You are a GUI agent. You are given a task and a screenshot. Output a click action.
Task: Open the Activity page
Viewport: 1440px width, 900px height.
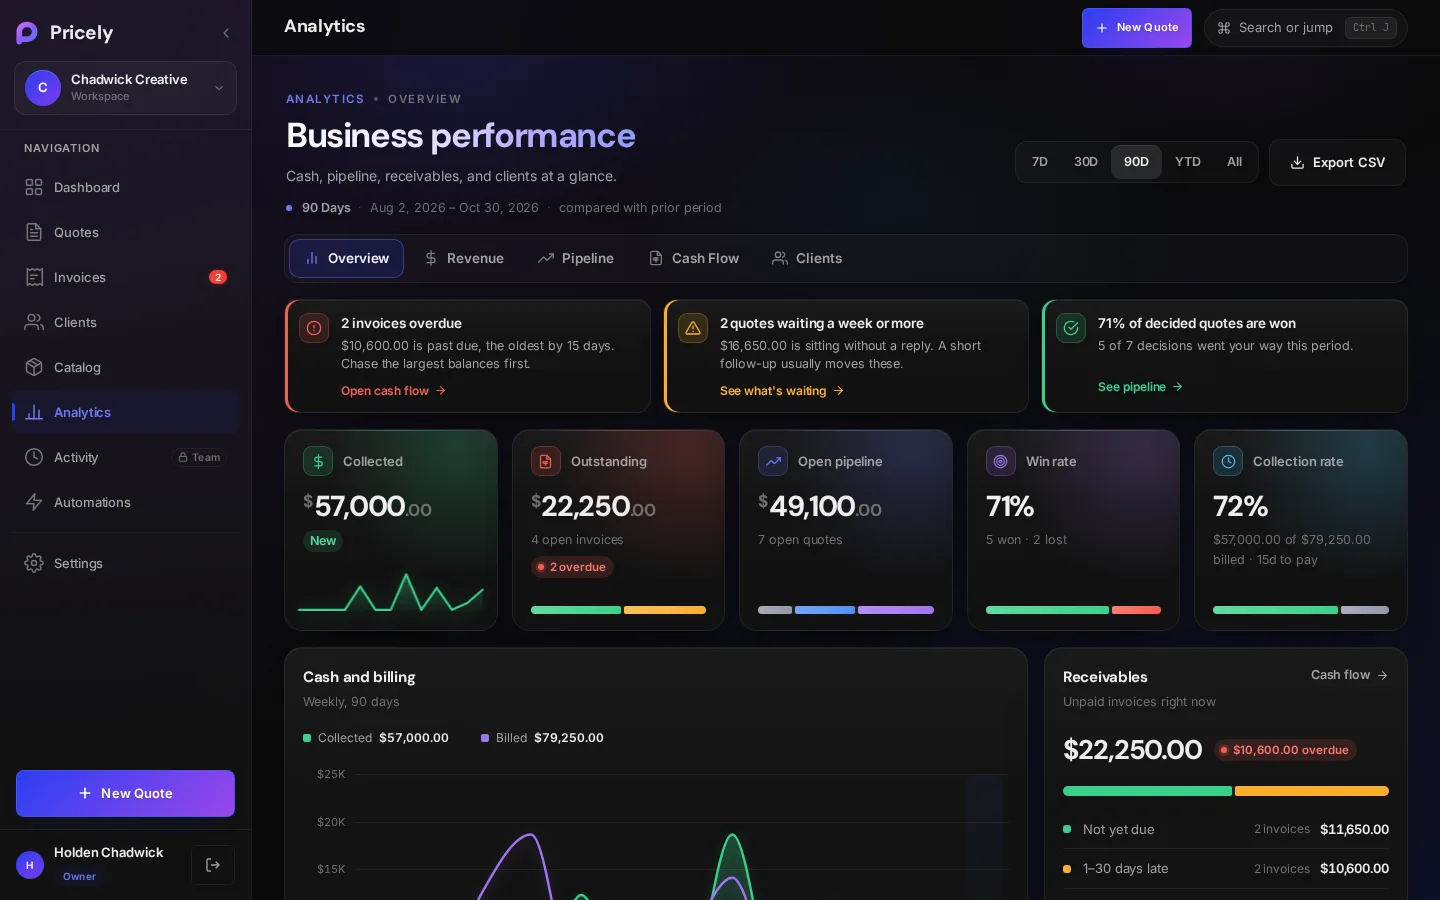click(125, 457)
